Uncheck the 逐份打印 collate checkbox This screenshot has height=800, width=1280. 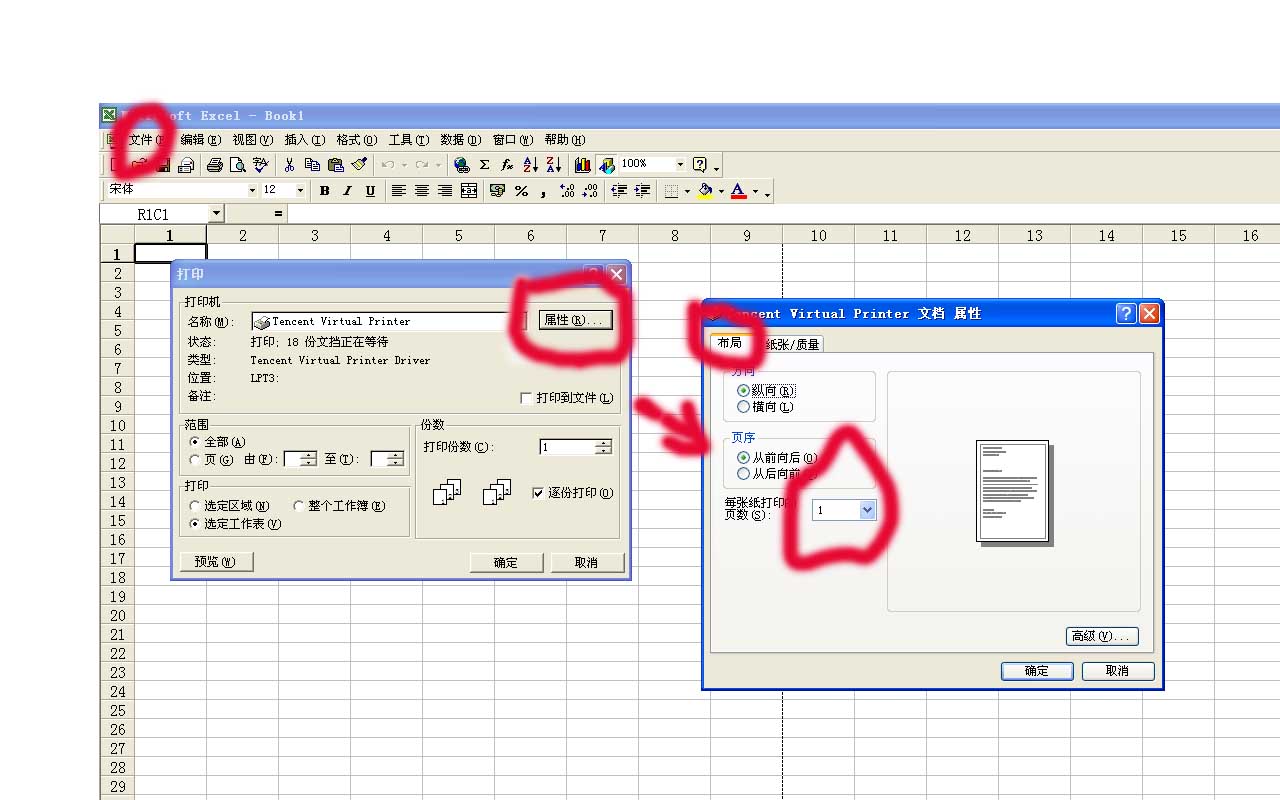click(x=538, y=493)
